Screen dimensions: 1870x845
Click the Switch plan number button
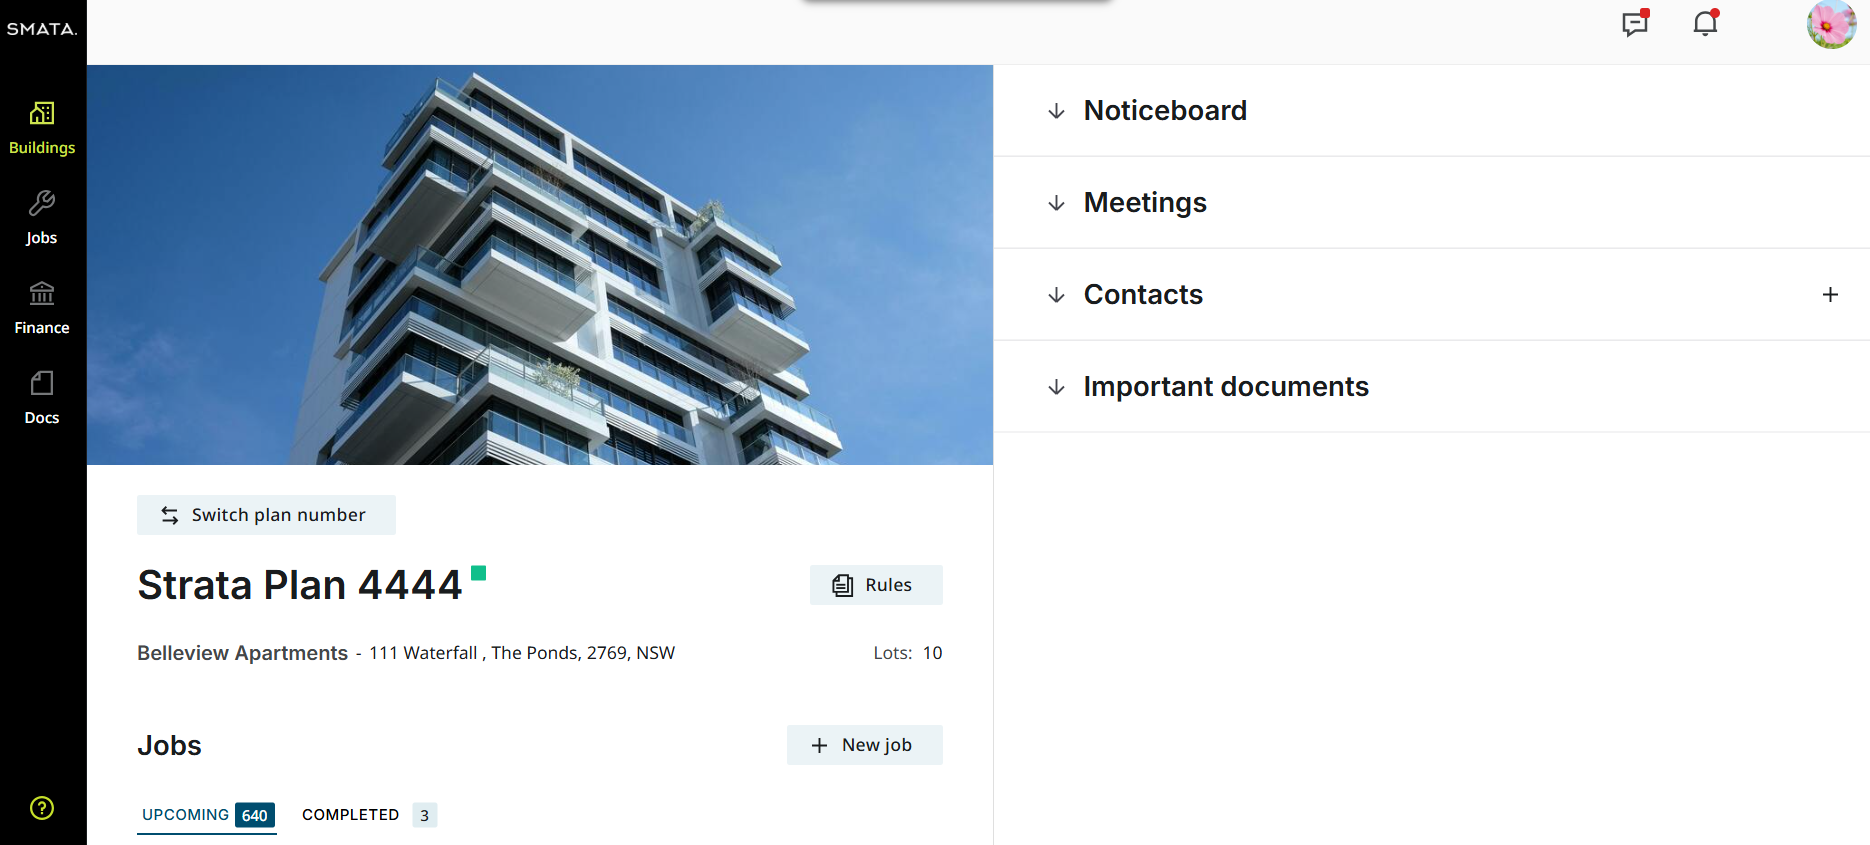coord(266,515)
